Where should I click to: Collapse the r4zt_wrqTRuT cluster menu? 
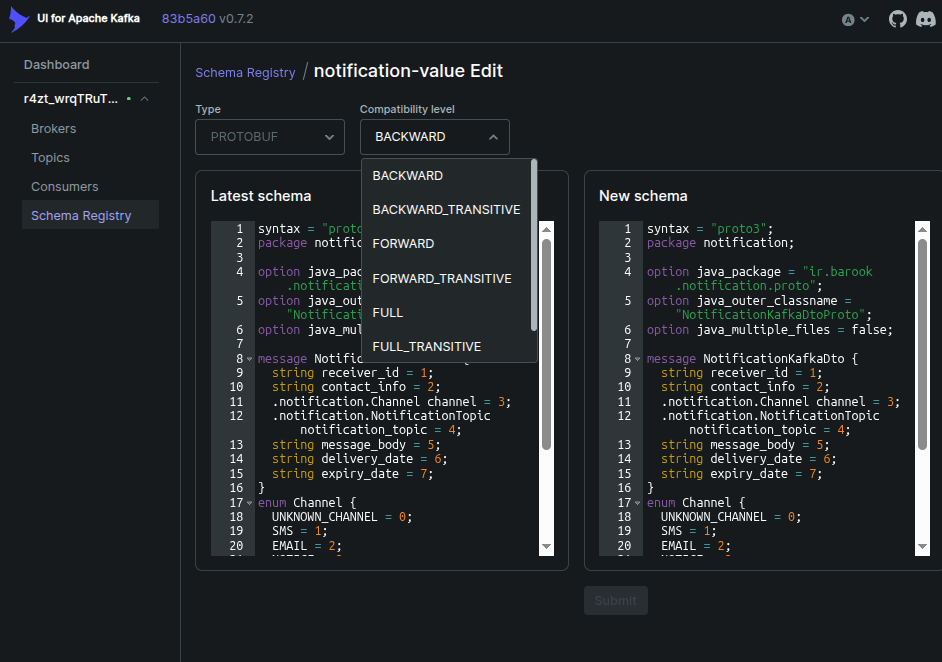pos(144,99)
